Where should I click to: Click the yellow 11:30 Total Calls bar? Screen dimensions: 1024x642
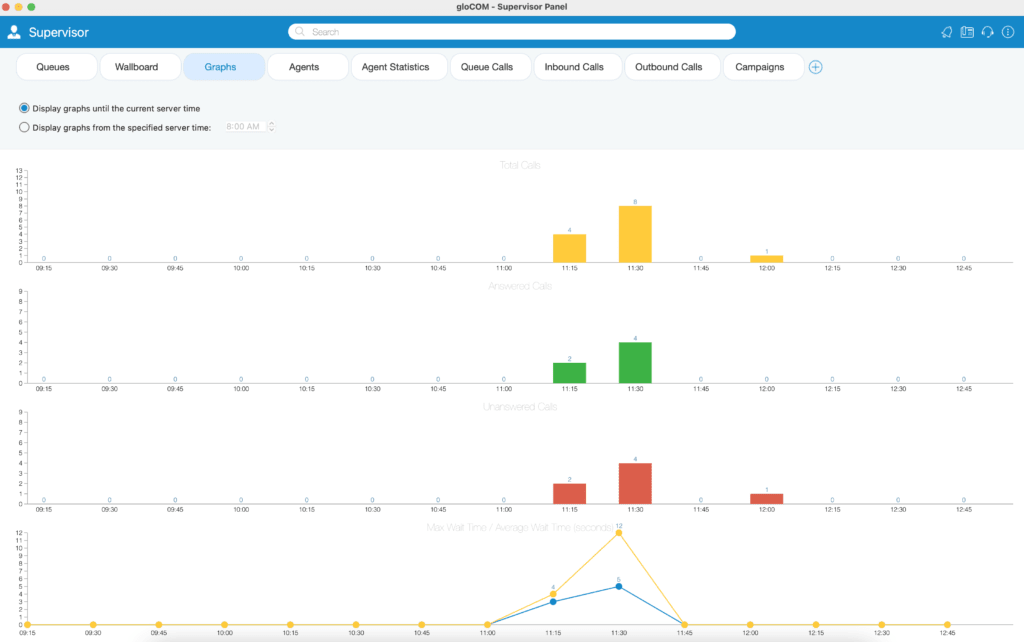point(635,234)
